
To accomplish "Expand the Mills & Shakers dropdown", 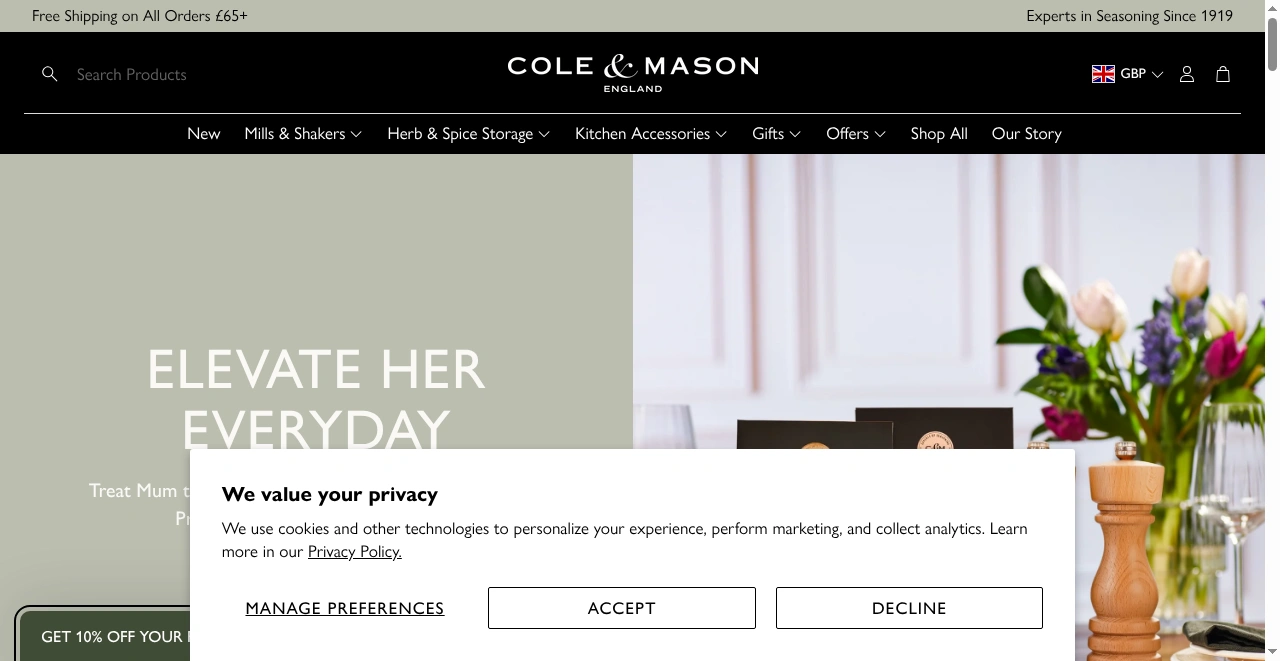I will click(x=303, y=133).
